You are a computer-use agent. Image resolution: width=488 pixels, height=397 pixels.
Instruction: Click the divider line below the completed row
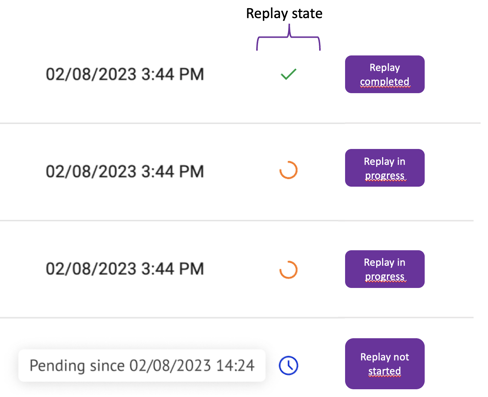240,123
